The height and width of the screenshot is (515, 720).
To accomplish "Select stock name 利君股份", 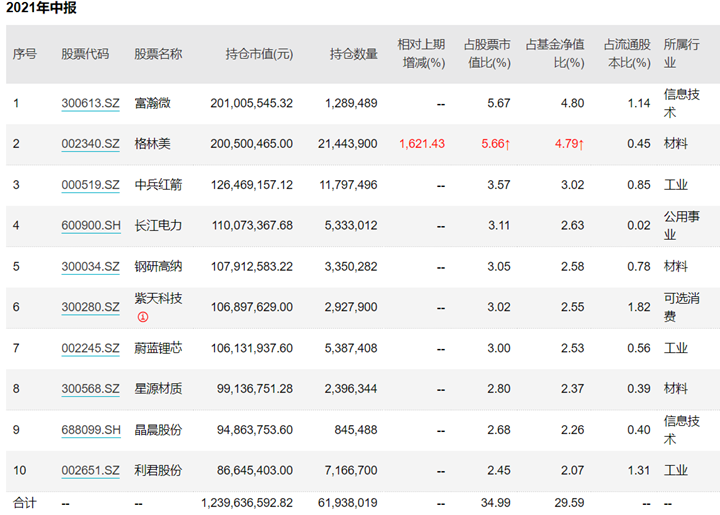I will (x=158, y=470).
